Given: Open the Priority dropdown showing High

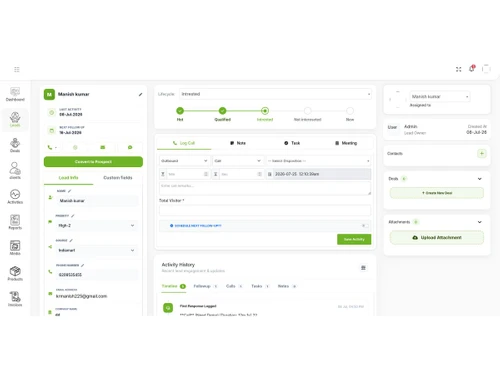Looking at the screenshot, I should pyautogui.click(x=97, y=226).
